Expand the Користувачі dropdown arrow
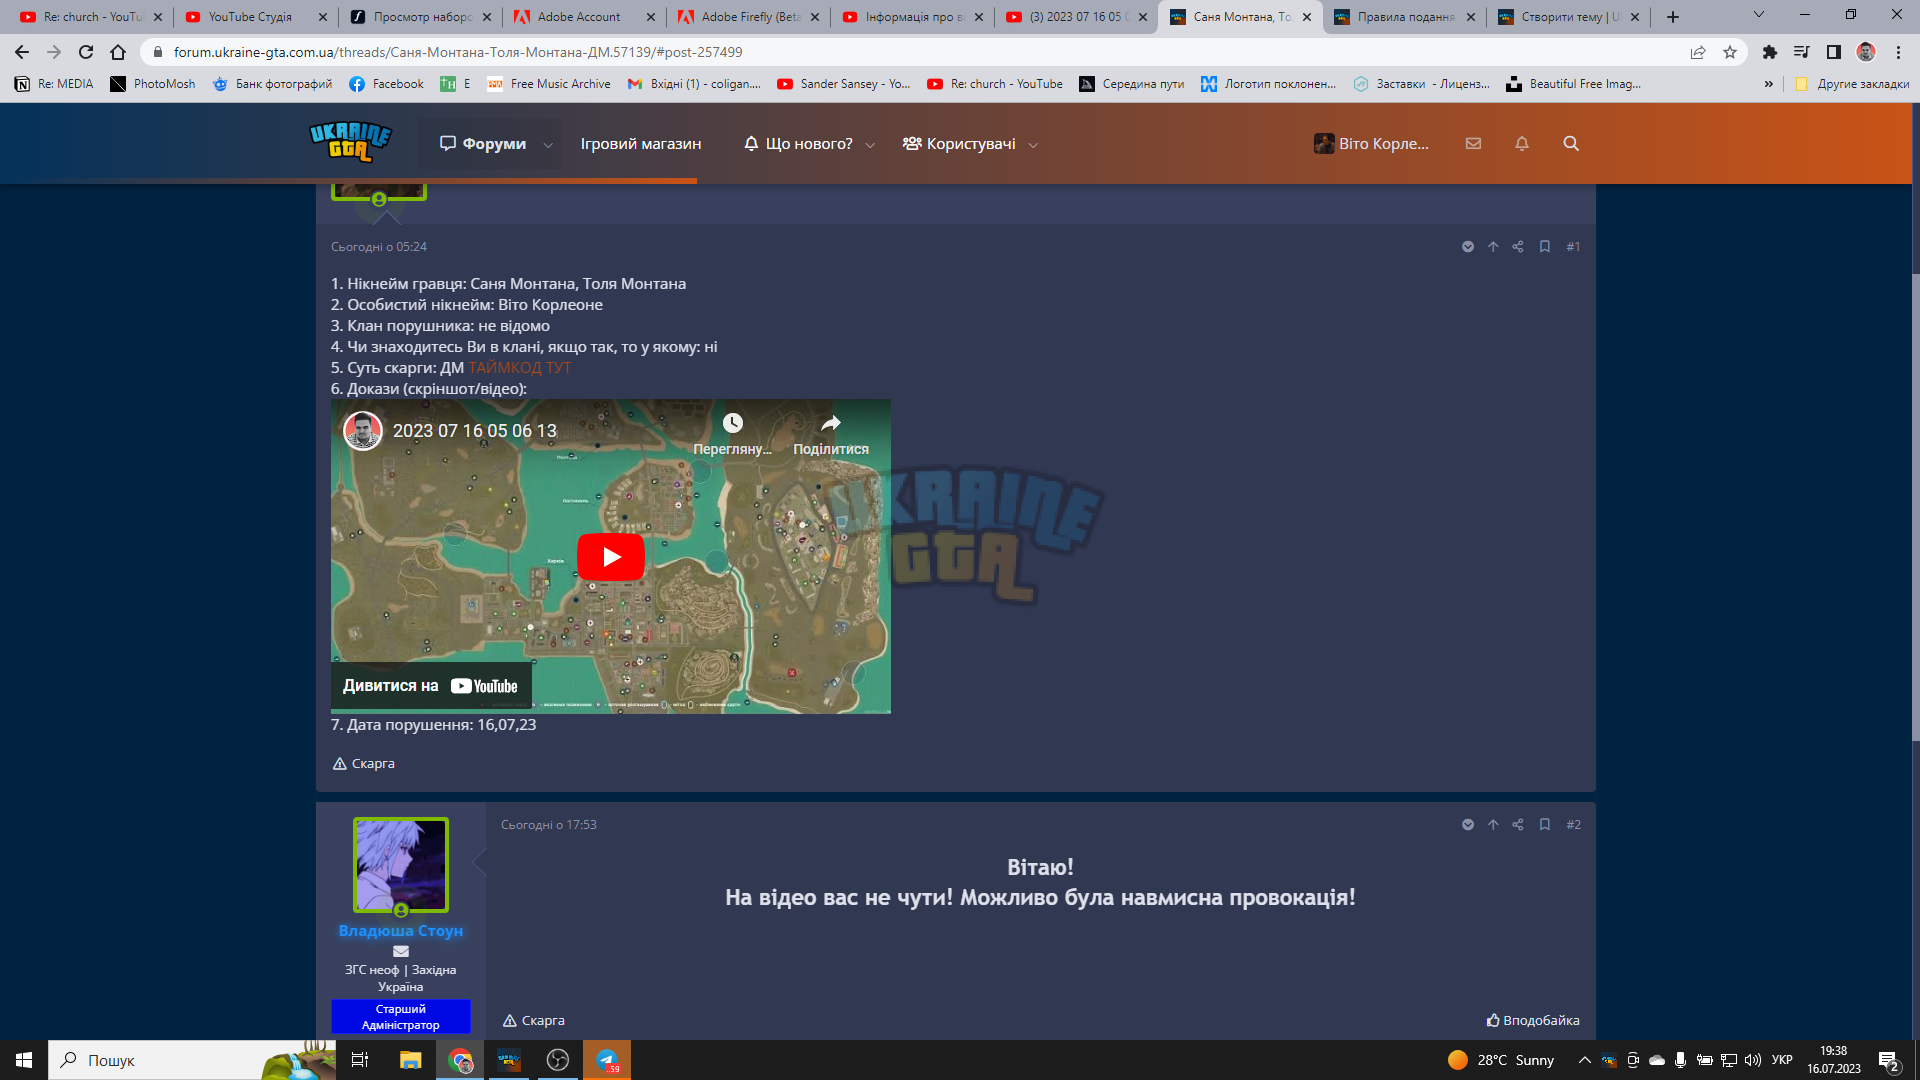 click(x=1033, y=145)
